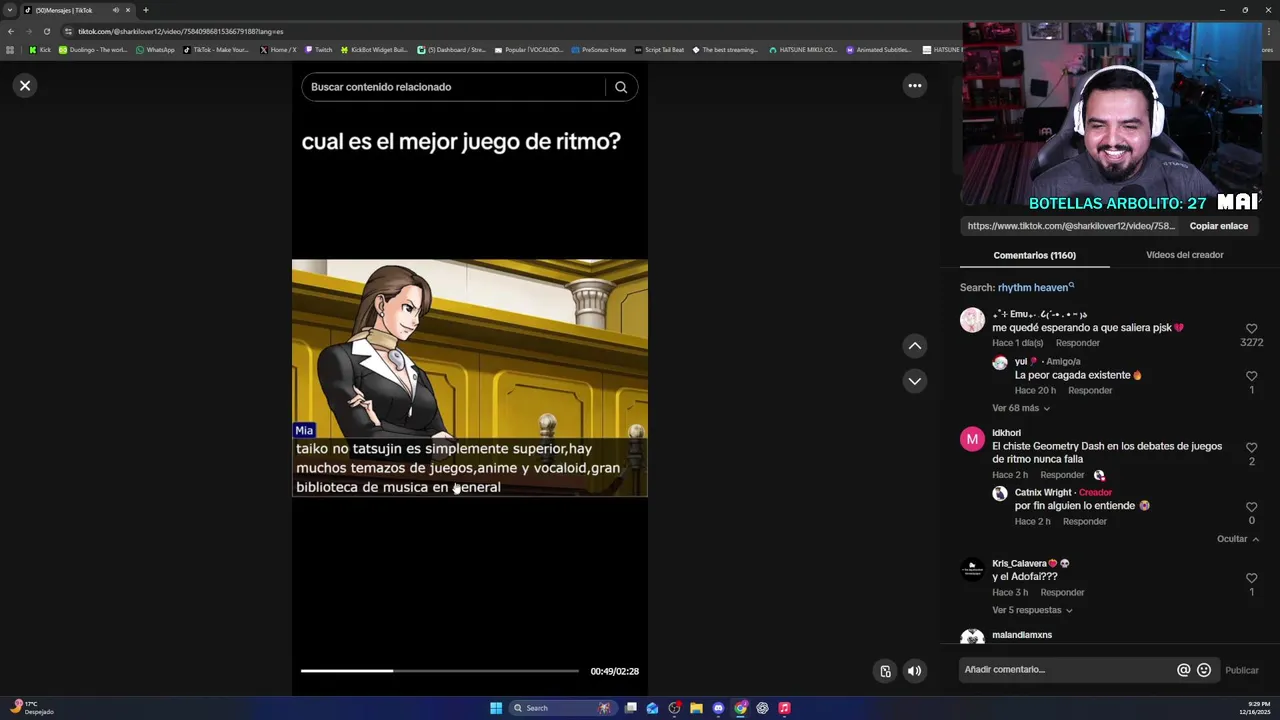This screenshot has width=1280, height=720.
Task: Expand 'Ver 68 más' replies
Action: pyautogui.click(x=1021, y=408)
